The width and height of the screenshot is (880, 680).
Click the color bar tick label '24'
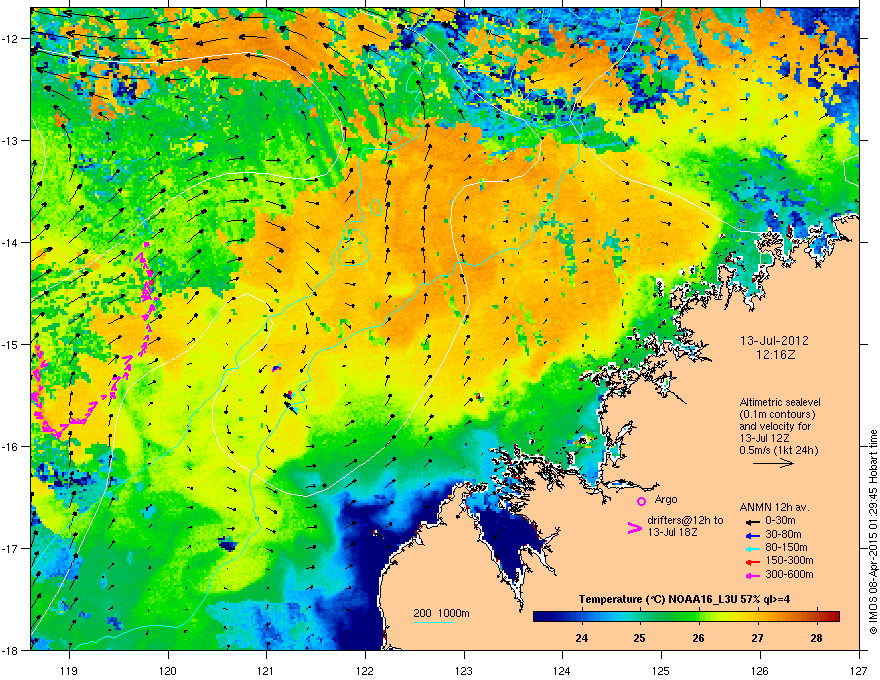point(581,638)
